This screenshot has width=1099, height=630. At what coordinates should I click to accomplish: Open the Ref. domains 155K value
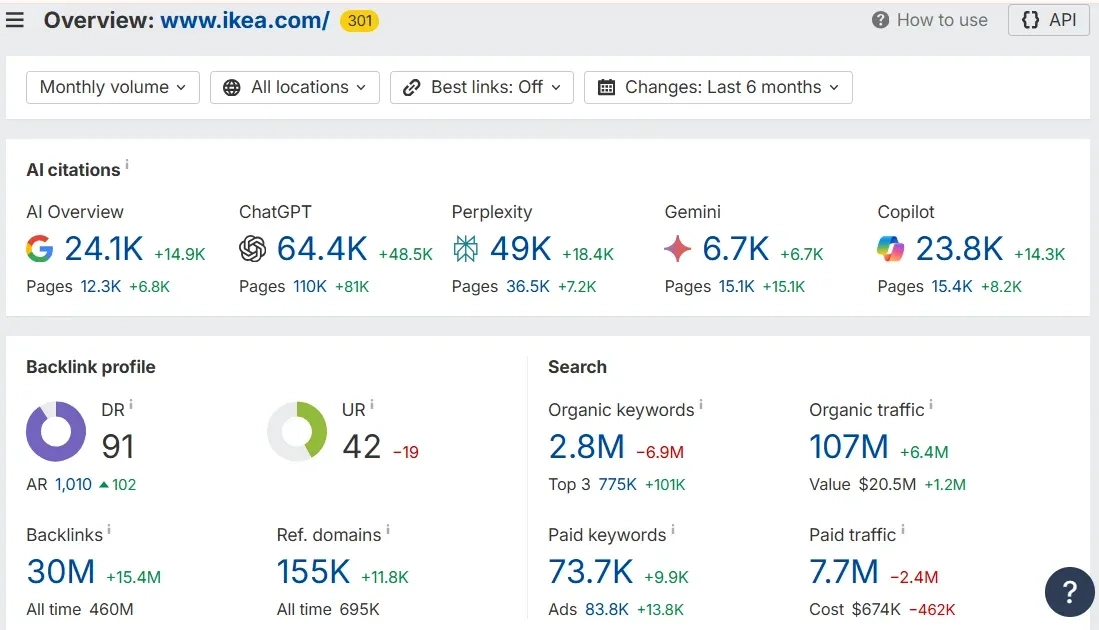[313, 571]
